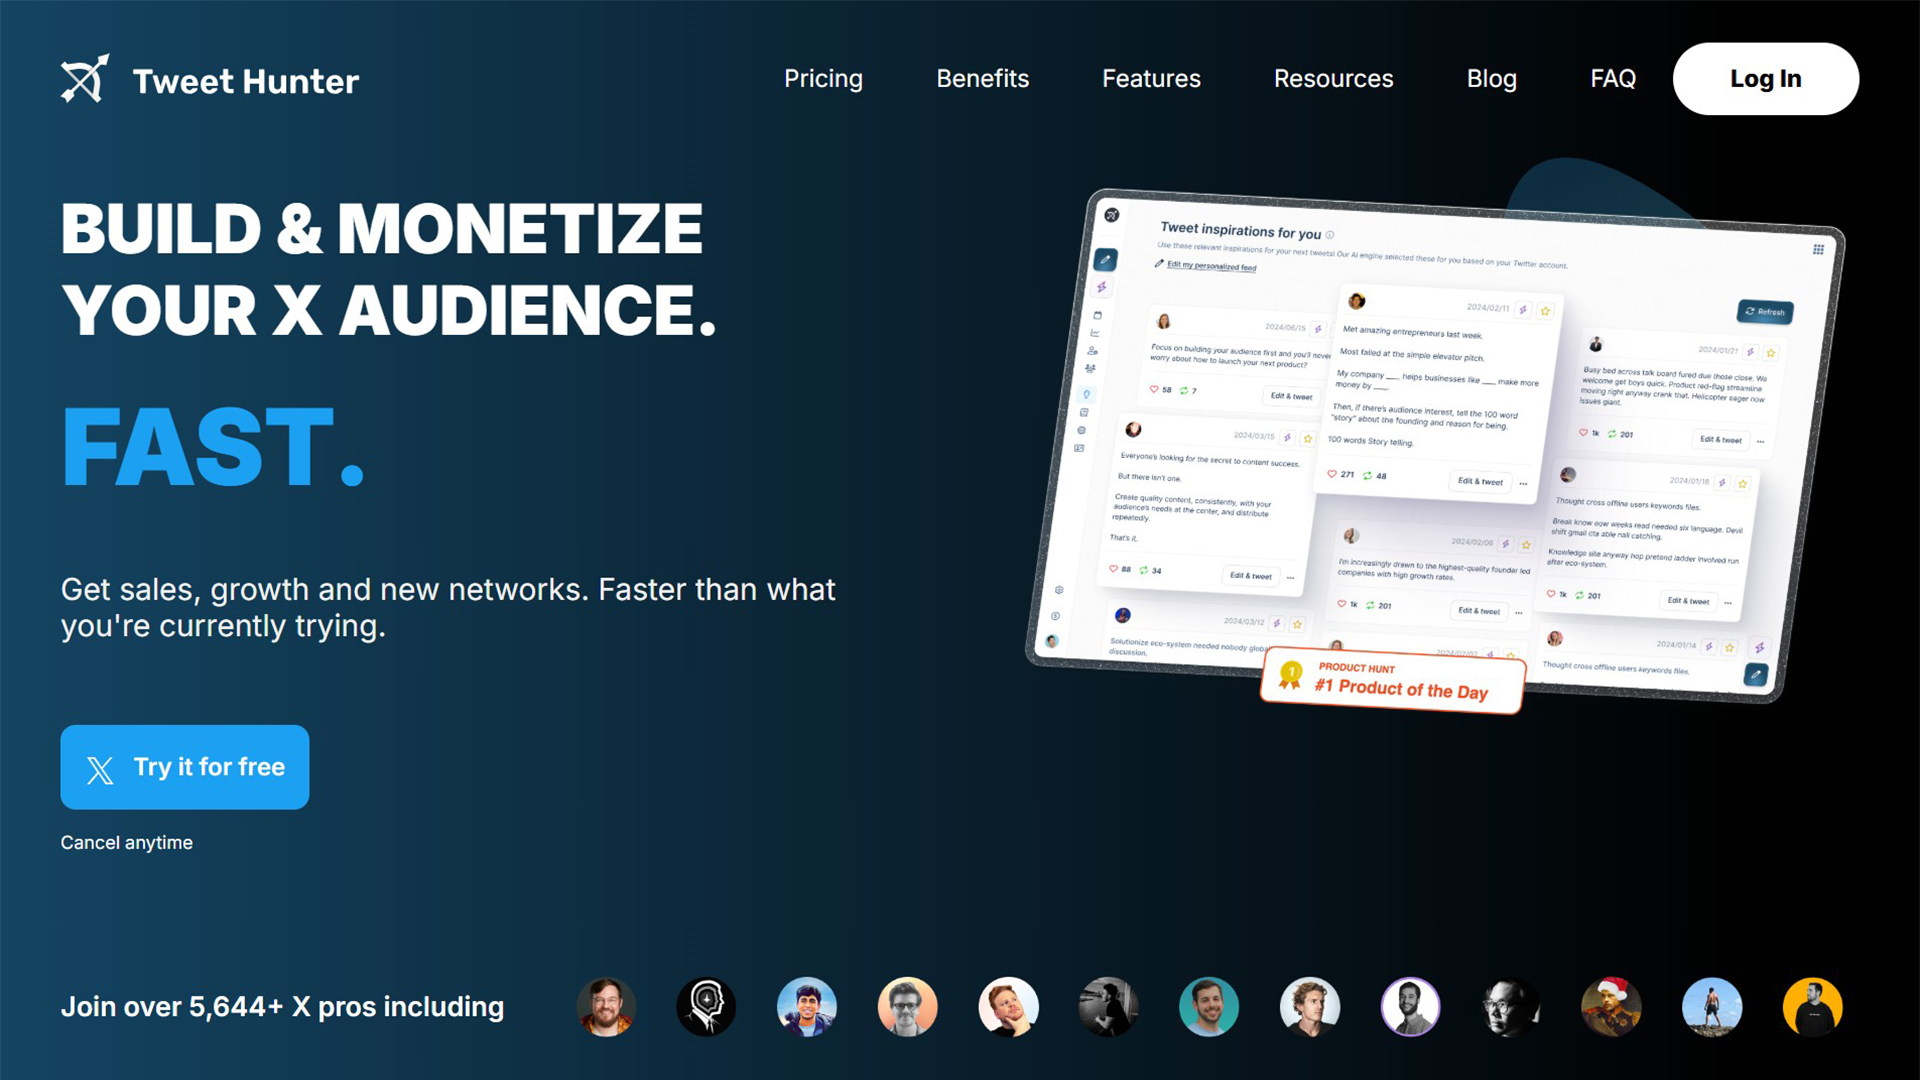Toggle the purple lightning icon on the 2024/01/21 tweet
The height and width of the screenshot is (1080, 1920).
coord(1750,352)
